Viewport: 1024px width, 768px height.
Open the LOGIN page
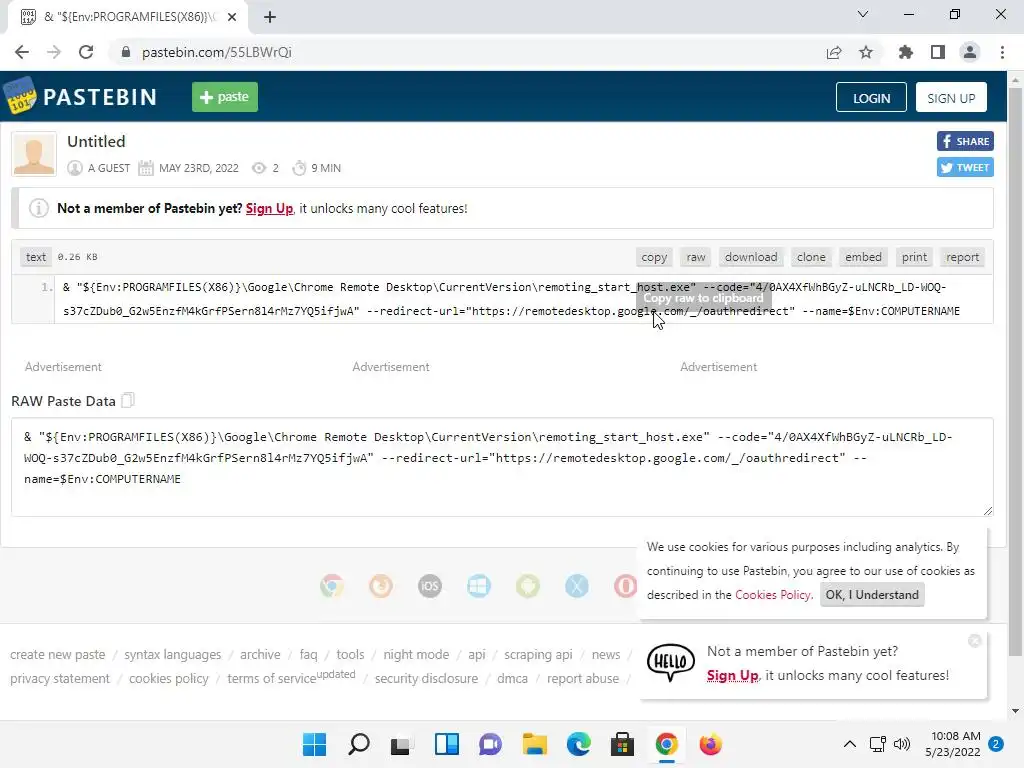click(871, 97)
